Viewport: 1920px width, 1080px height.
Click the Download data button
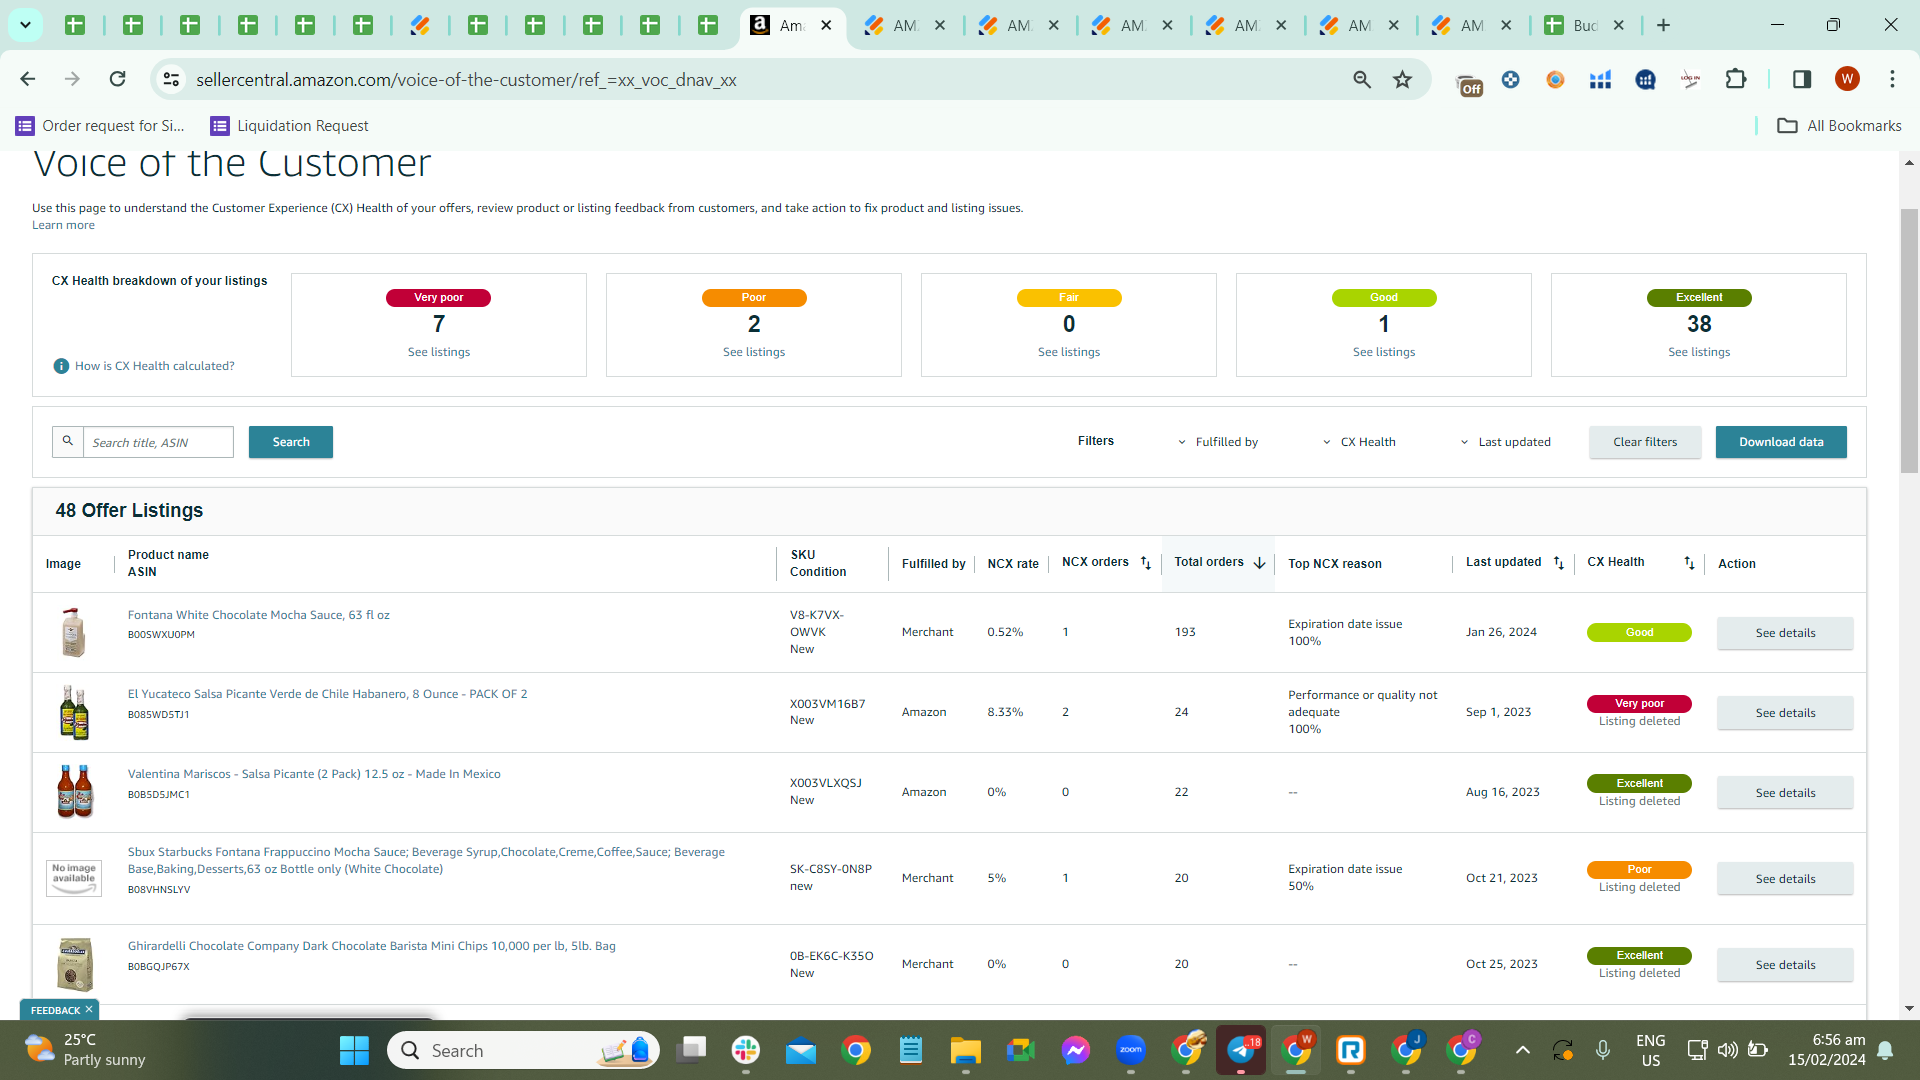pyautogui.click(x=1781, y=442)
